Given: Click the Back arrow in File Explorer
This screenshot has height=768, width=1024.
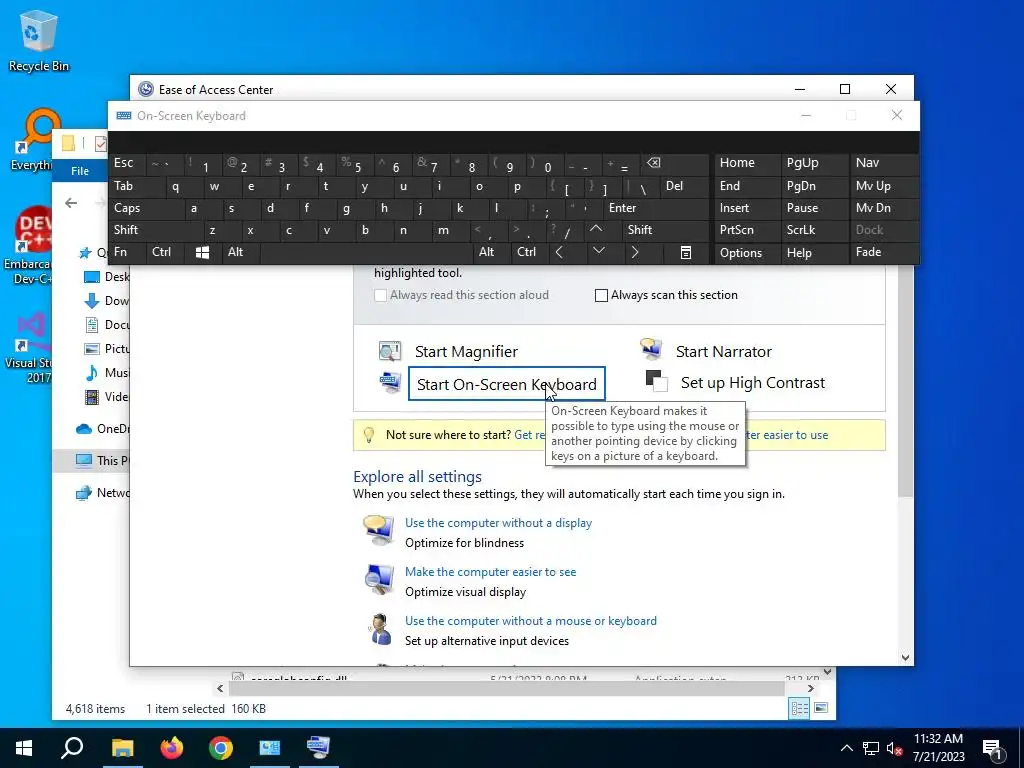Looking at the screenshot, I should pyautogui.click(x=71, y=203).
